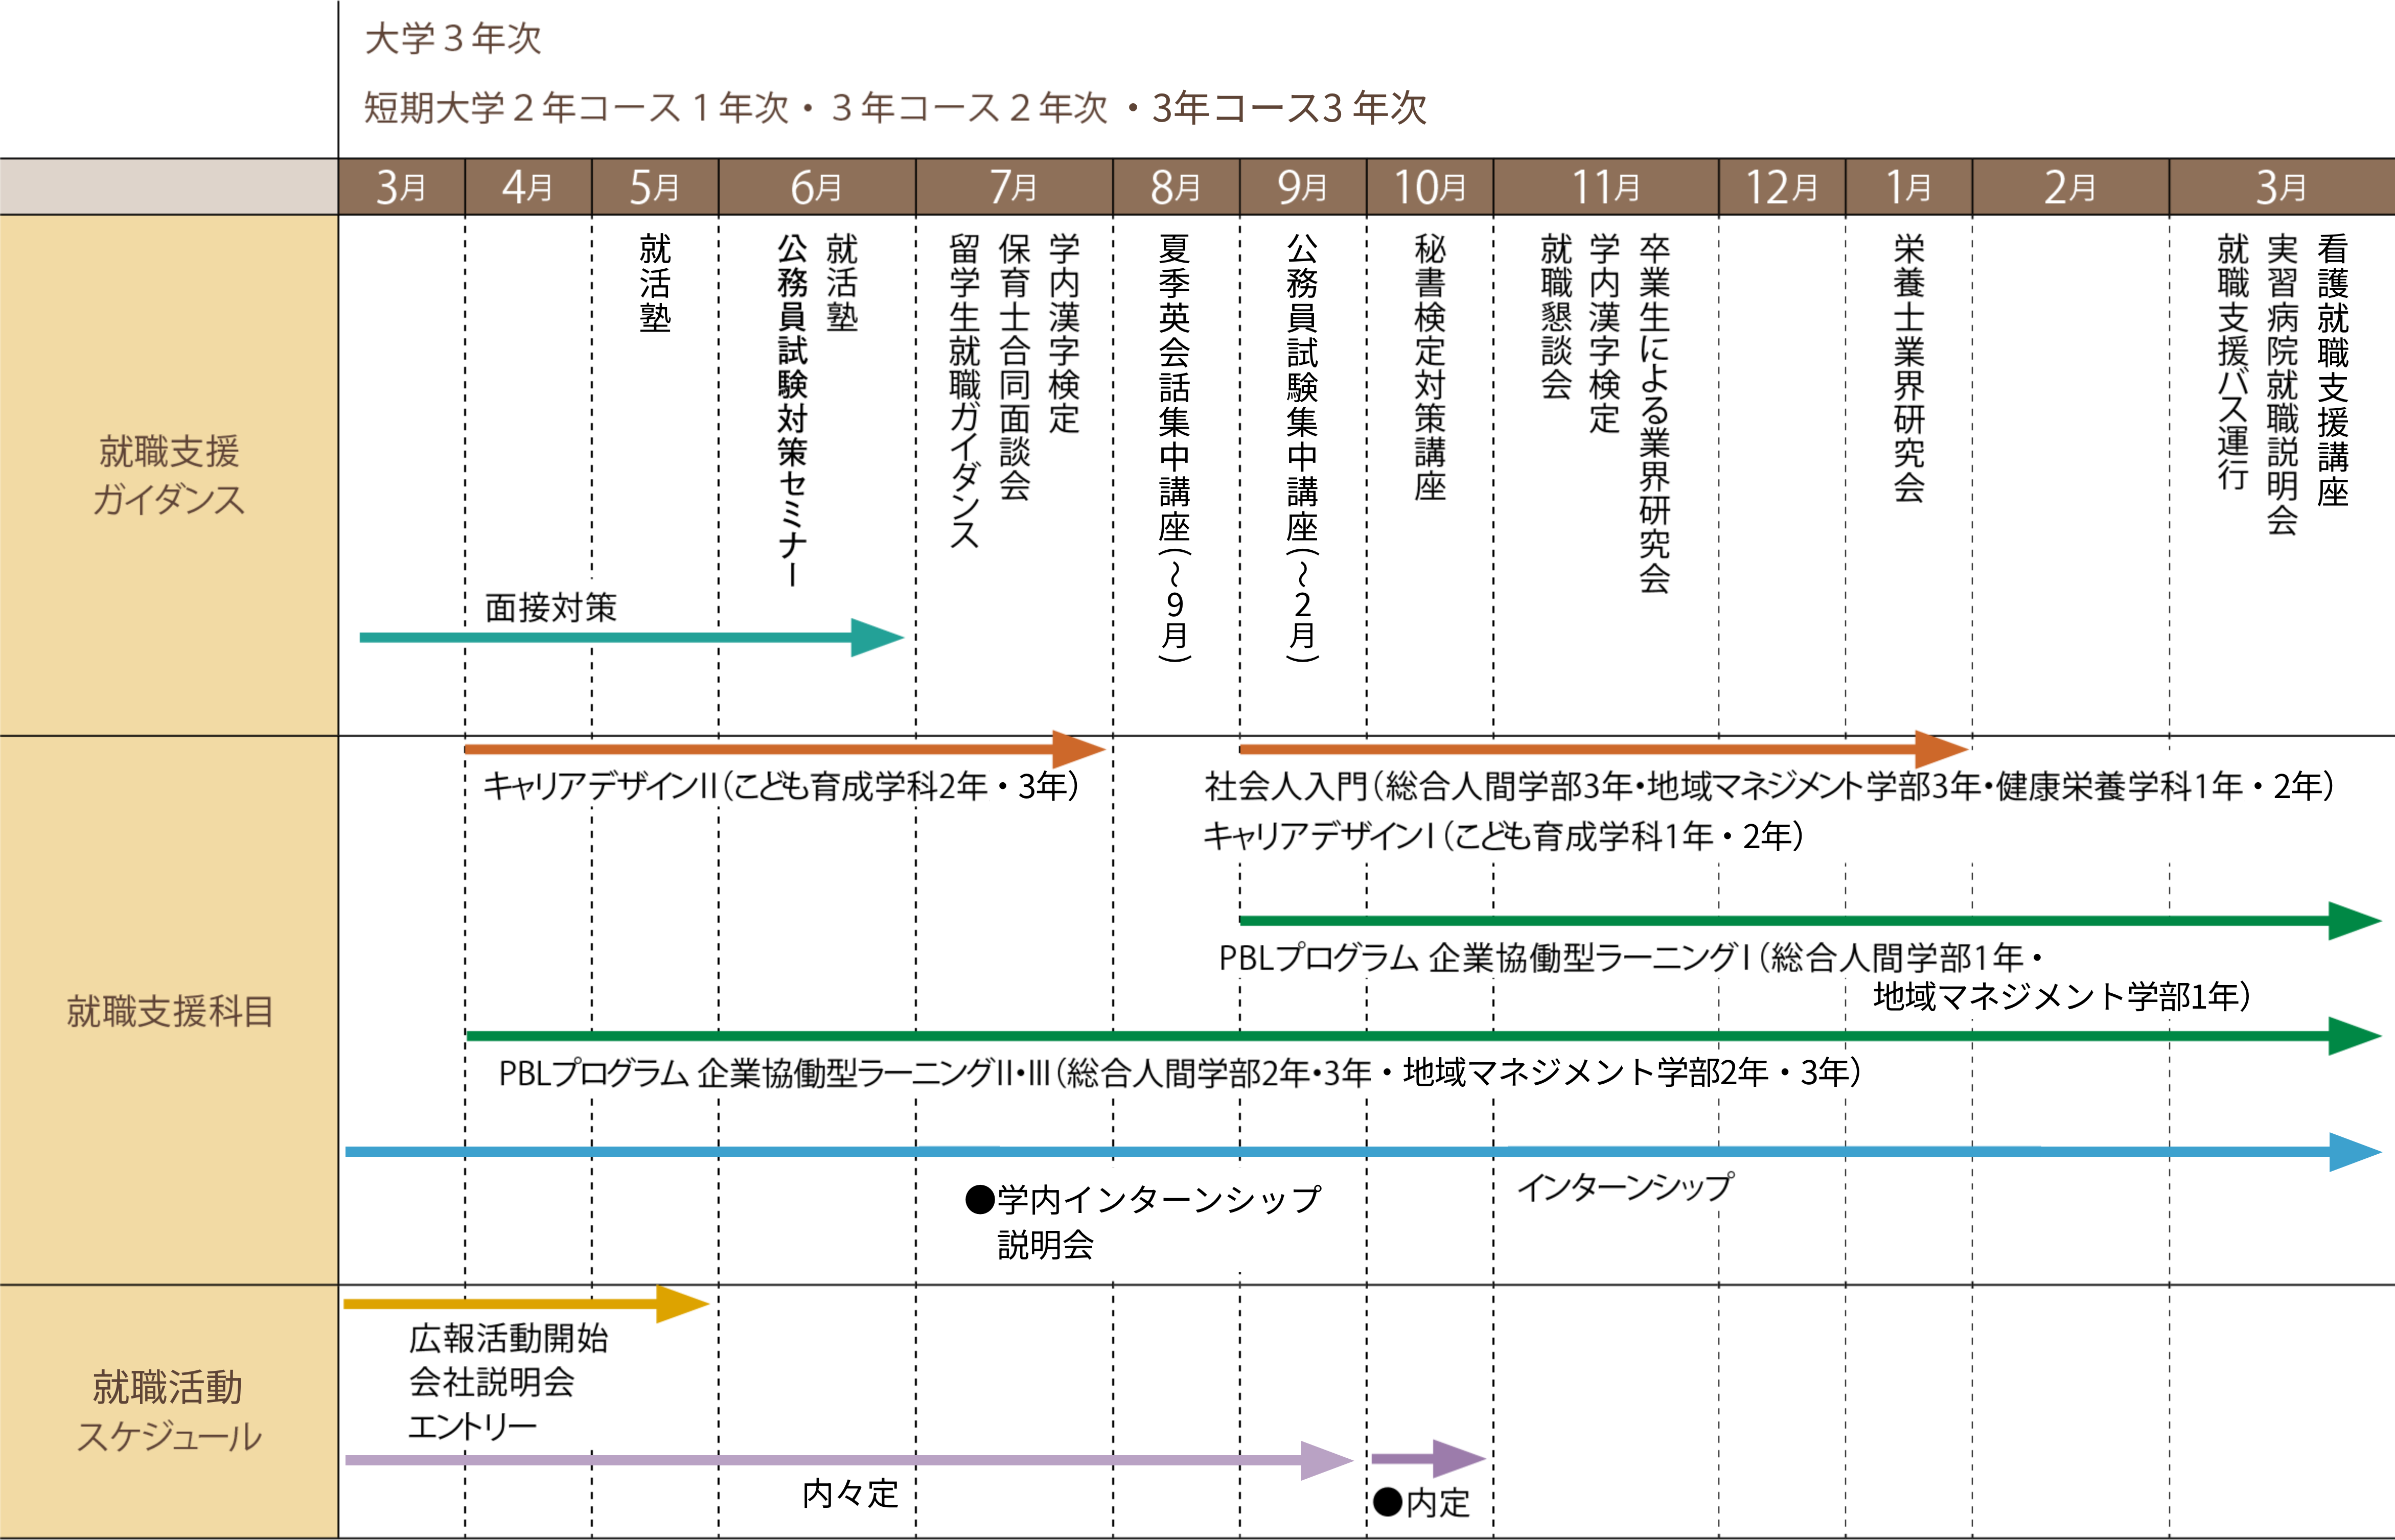The image size is (2395, 1540).
Task: Click the キャリアデザインII label
Action: [x=781, y=786]
